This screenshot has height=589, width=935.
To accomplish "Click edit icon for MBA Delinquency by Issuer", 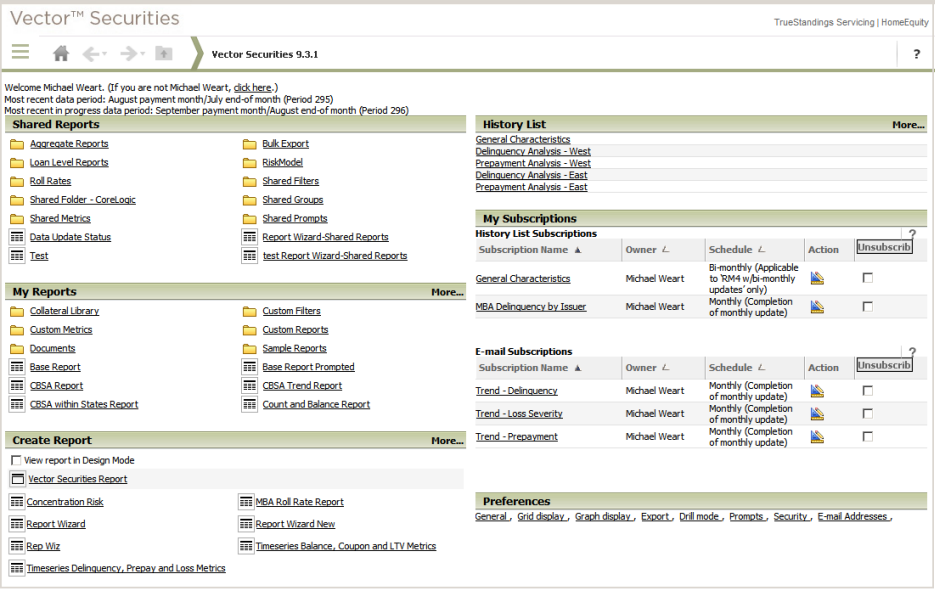I will (817, 306).
